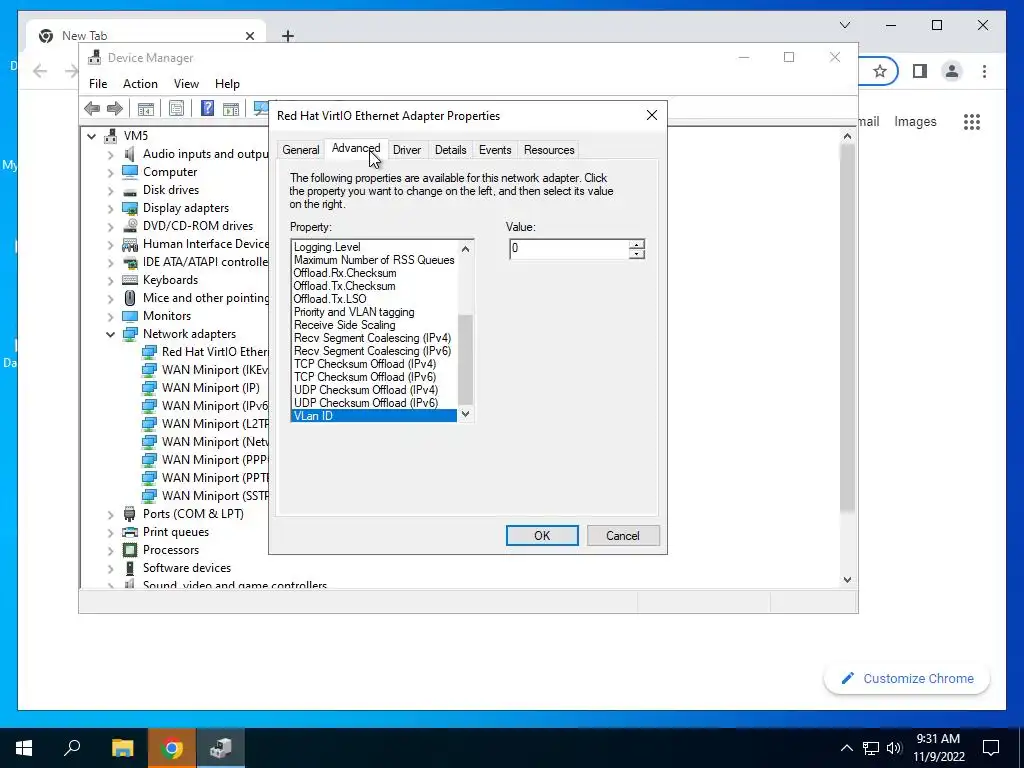
Task: Select Recv Segment Coalescing (IPv4) property
Action: (374, 338)
